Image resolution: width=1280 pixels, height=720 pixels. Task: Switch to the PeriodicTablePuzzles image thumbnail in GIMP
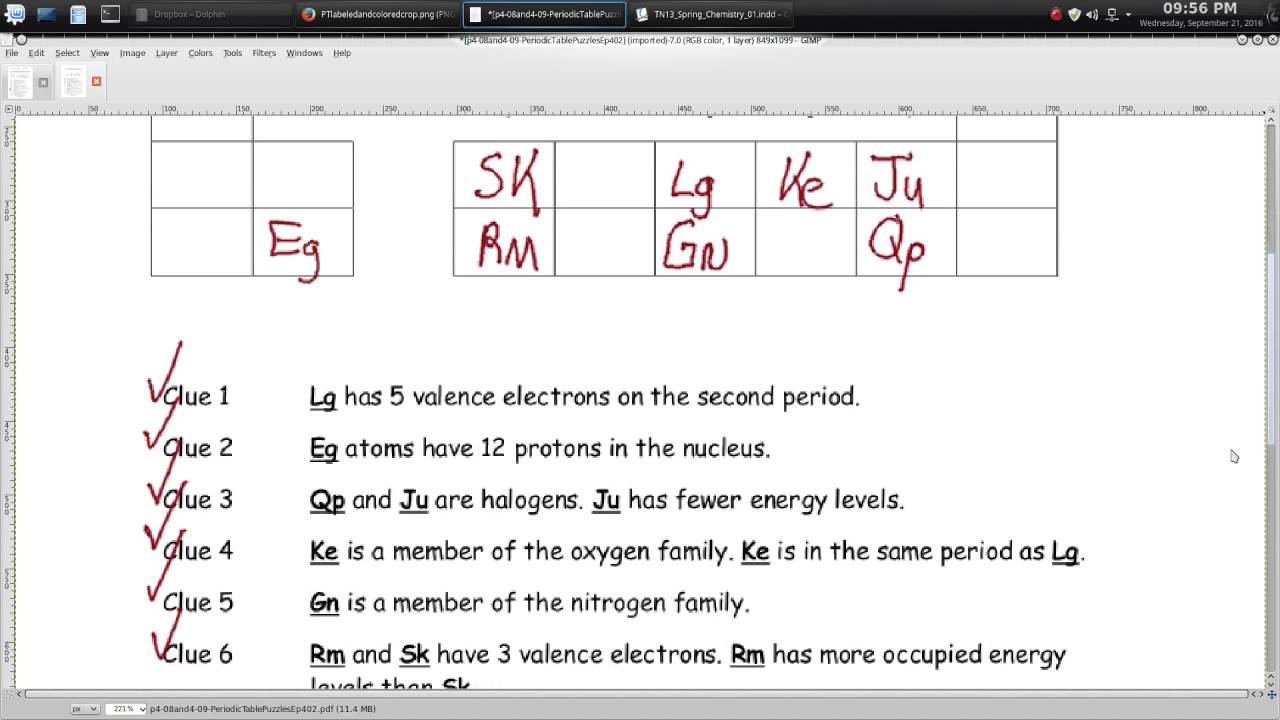coord(73,82)
